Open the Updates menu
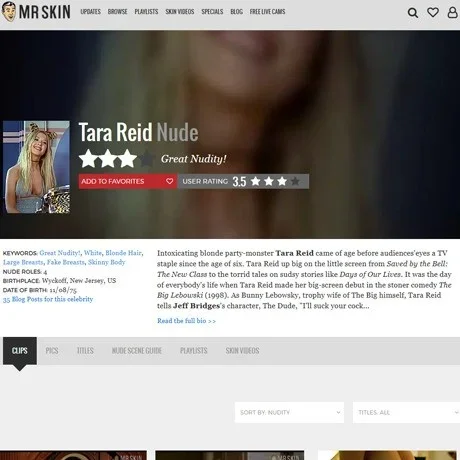460x460 pixels. [x=90, y=12]
